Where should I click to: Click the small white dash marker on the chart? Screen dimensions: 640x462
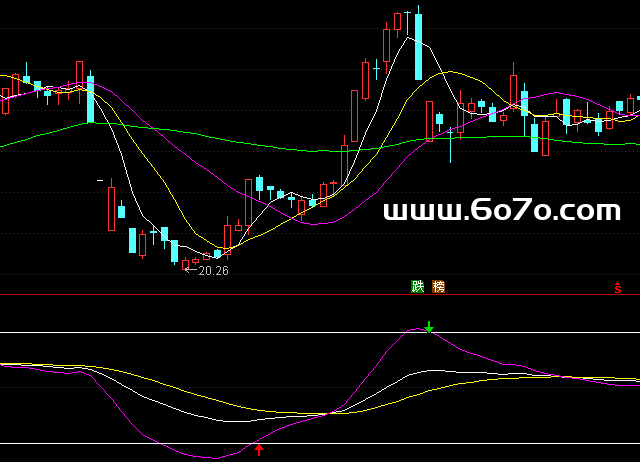pyautogui.click(x=100, y=179)
